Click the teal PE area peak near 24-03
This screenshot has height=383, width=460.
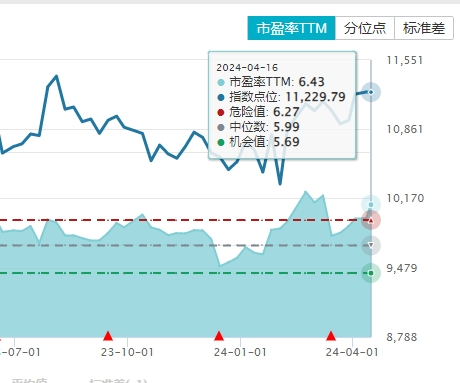pos(305,192)
